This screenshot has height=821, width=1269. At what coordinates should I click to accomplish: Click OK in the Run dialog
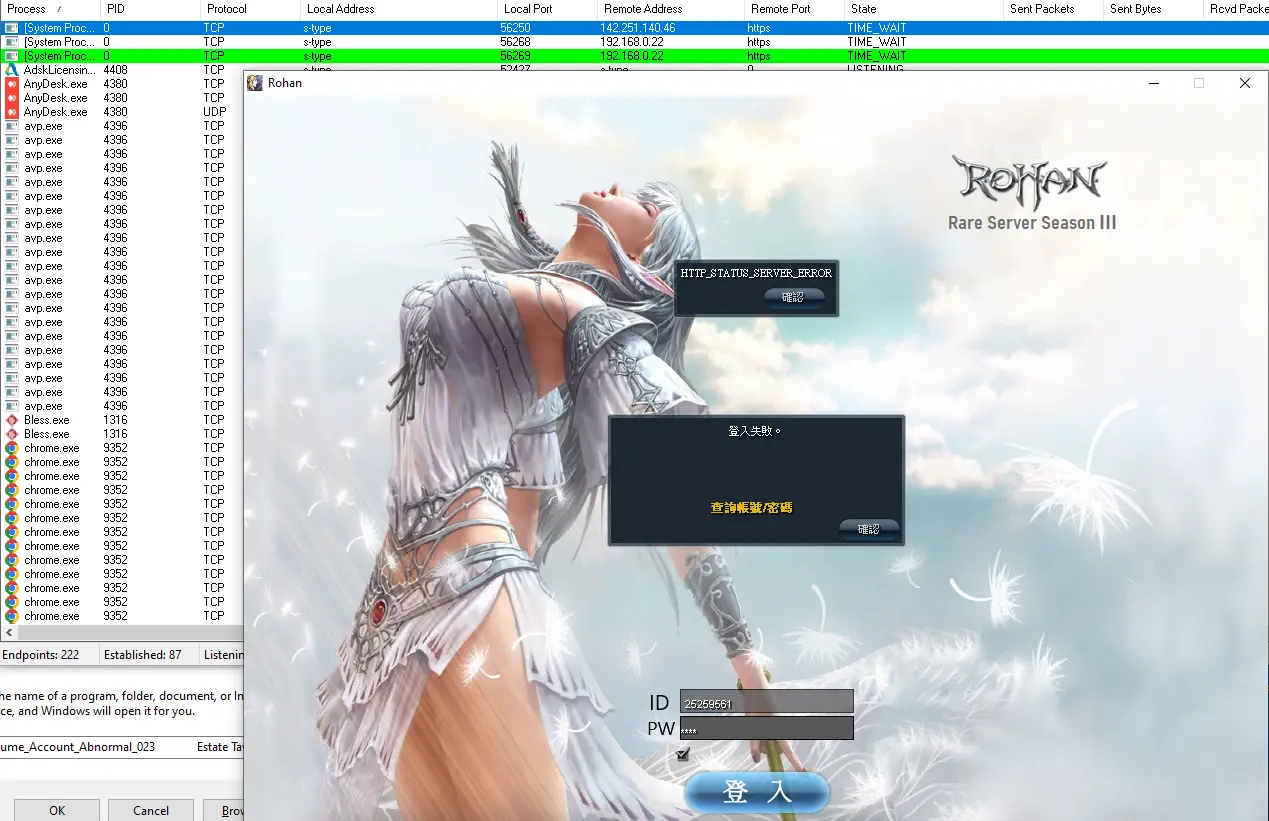click(57, 810)
